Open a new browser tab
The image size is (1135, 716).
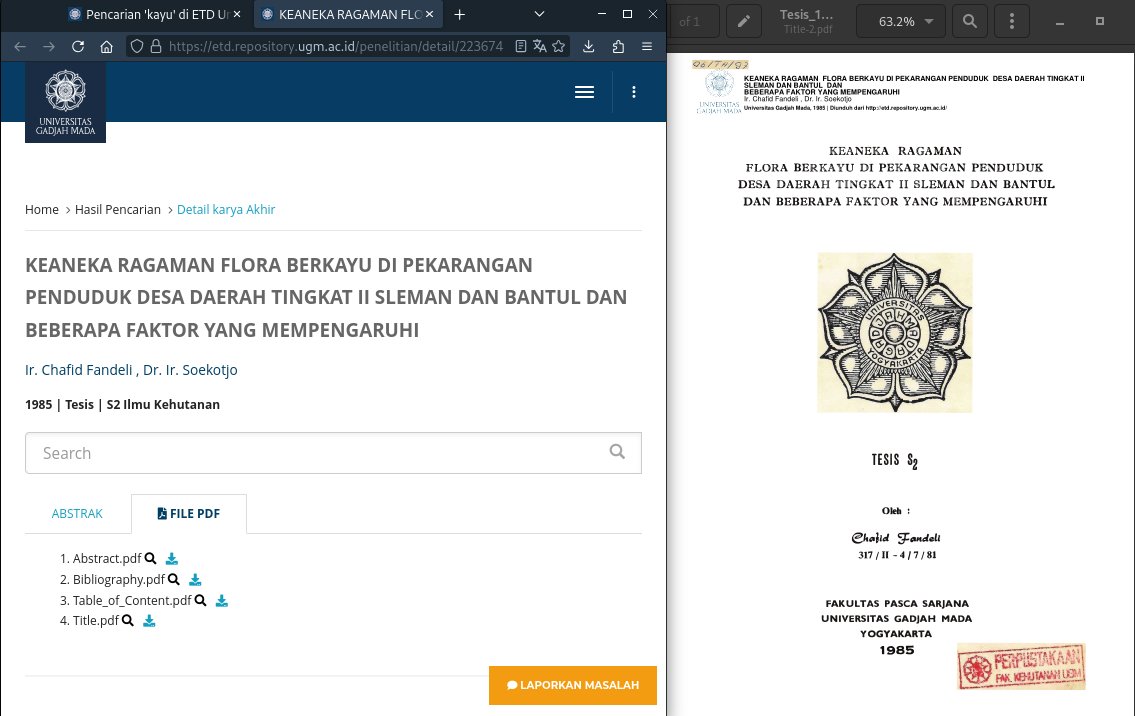pos(459,14)
